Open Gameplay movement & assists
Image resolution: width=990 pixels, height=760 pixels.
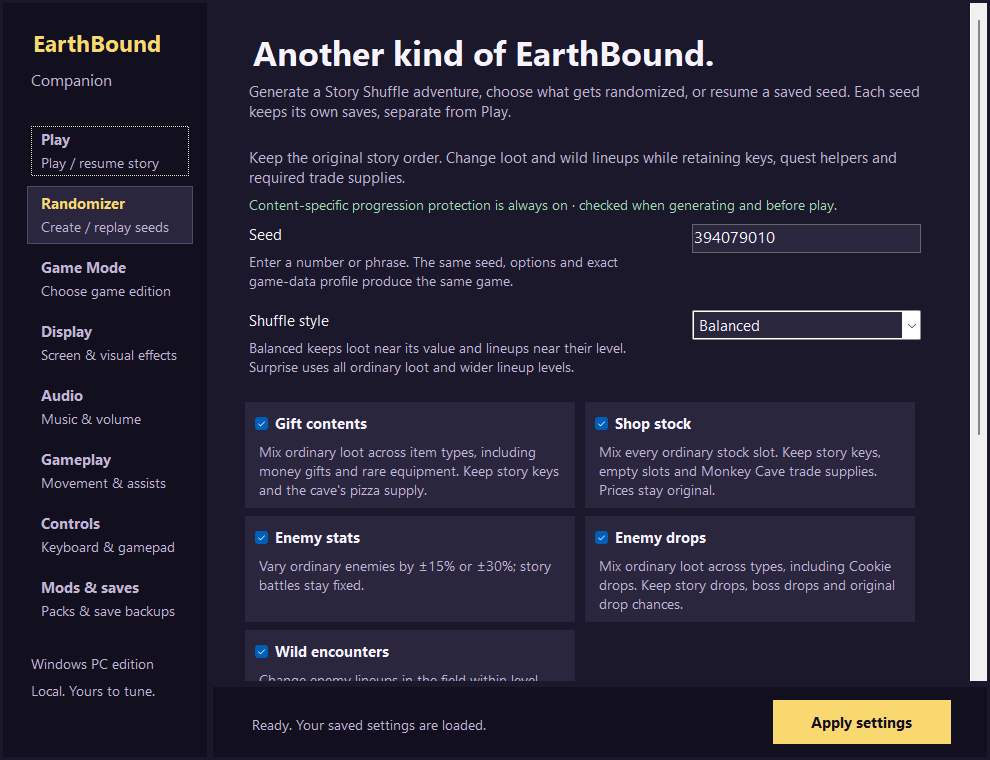(110, 471)
